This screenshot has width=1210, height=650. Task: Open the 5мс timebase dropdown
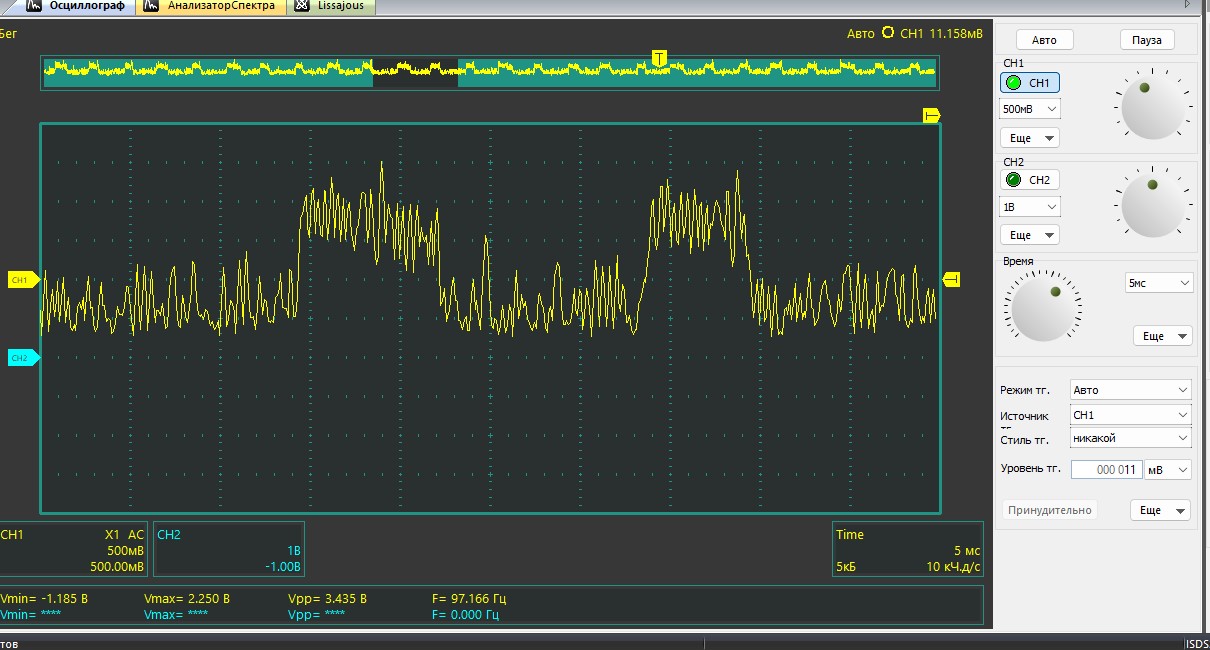(1159, 283)
